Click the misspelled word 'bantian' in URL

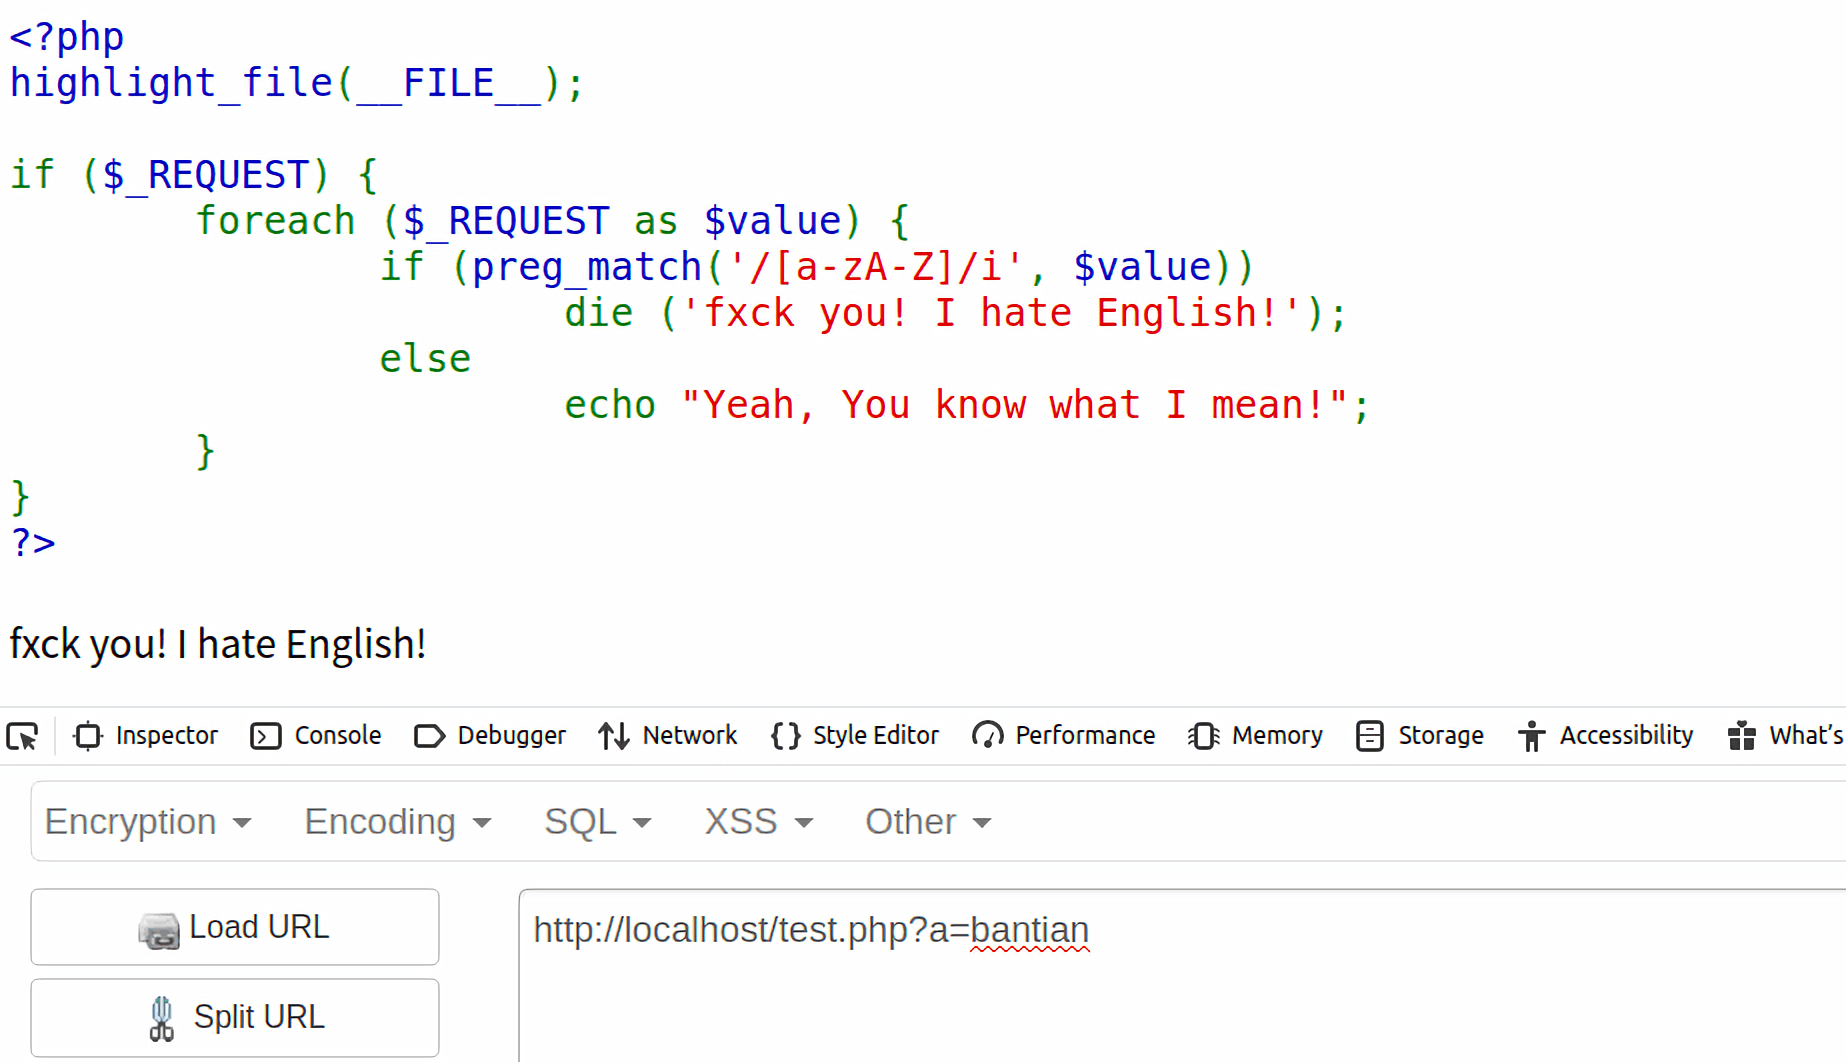(x=1029, y=930)
